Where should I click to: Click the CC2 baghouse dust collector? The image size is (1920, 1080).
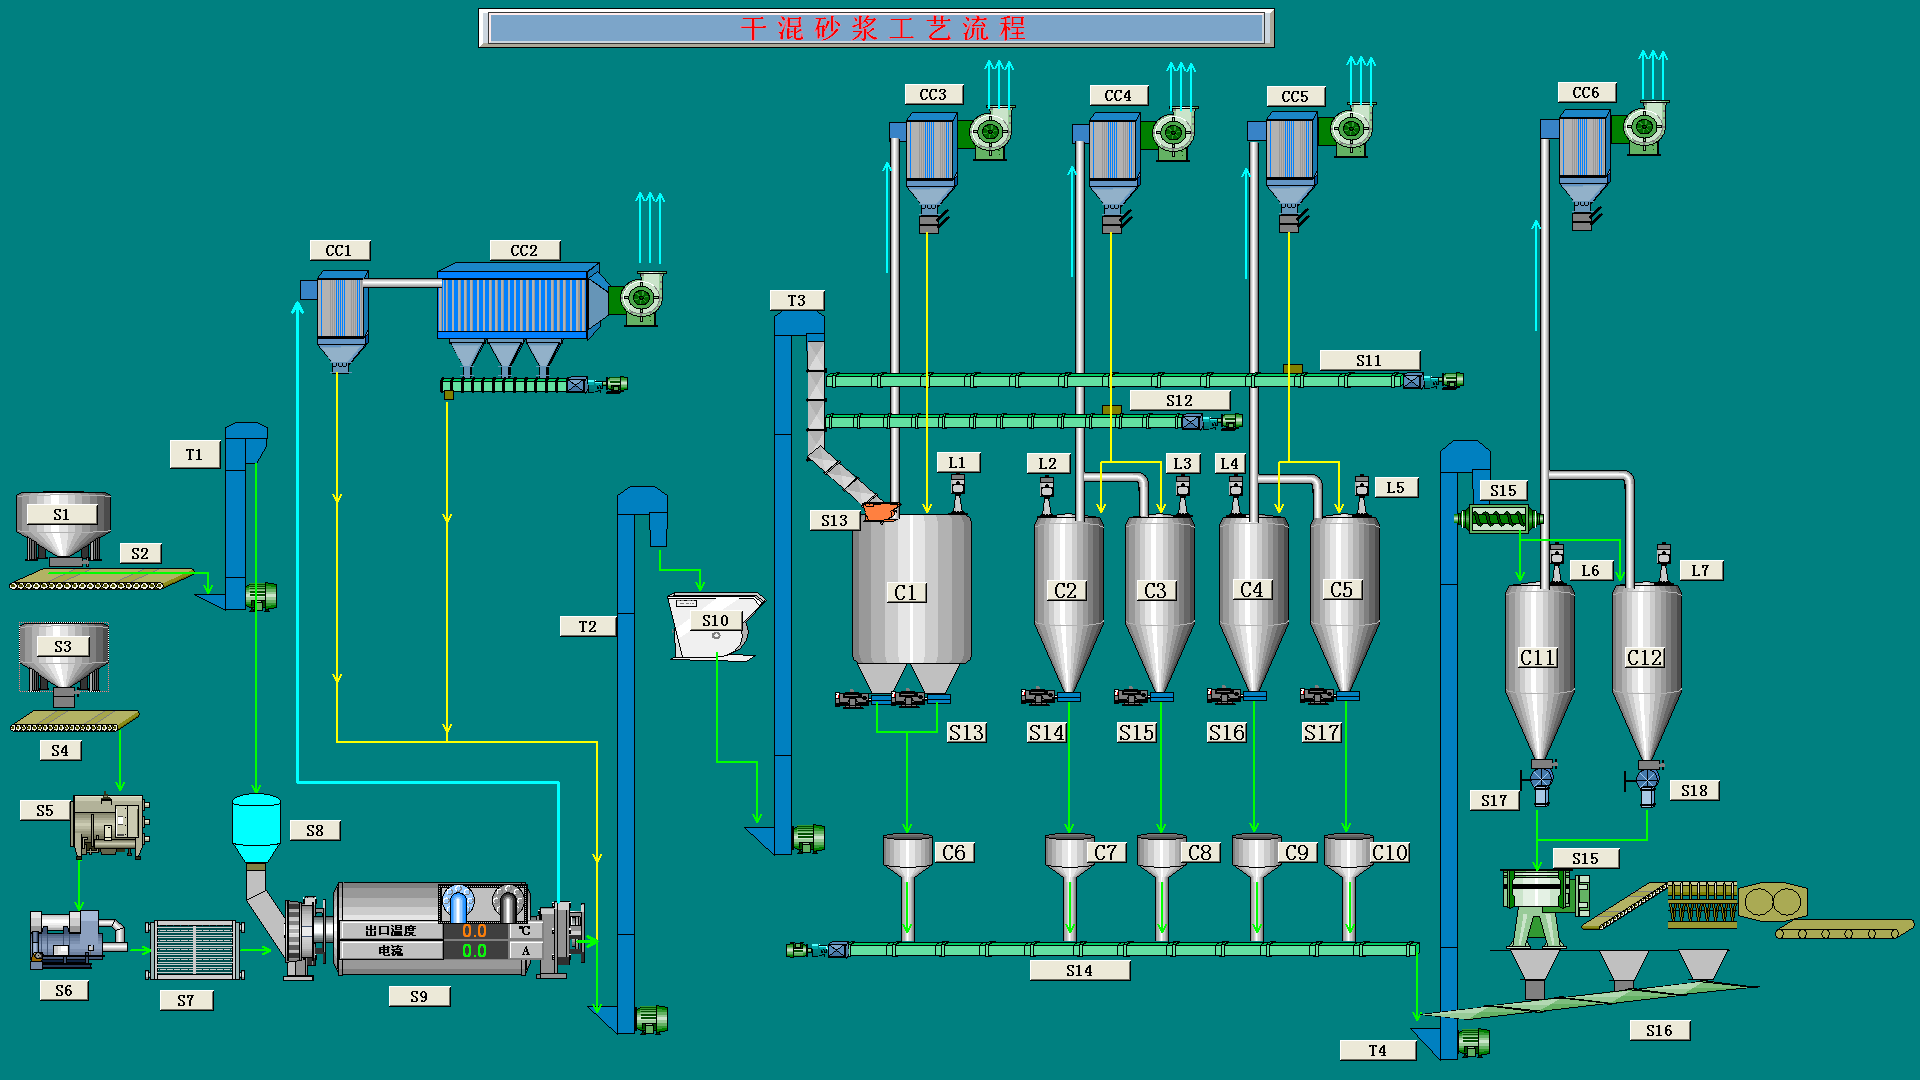tap(515, 305)
